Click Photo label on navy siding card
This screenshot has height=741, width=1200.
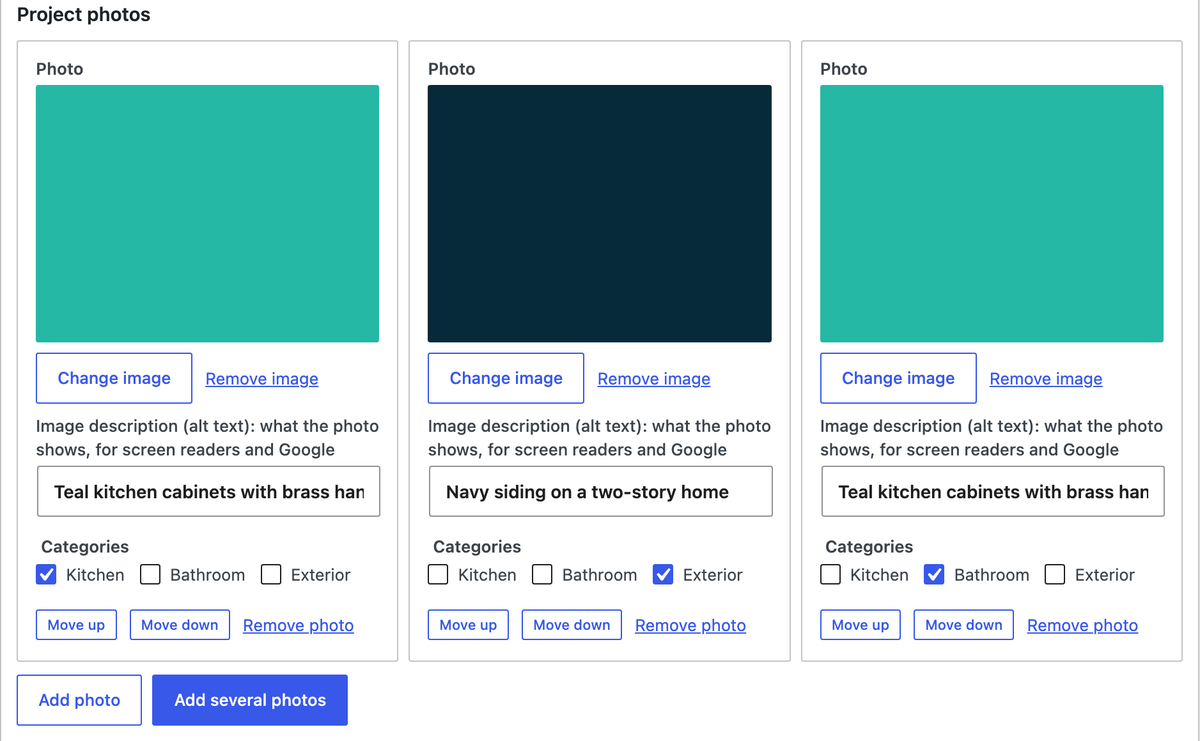coord(451,69)
